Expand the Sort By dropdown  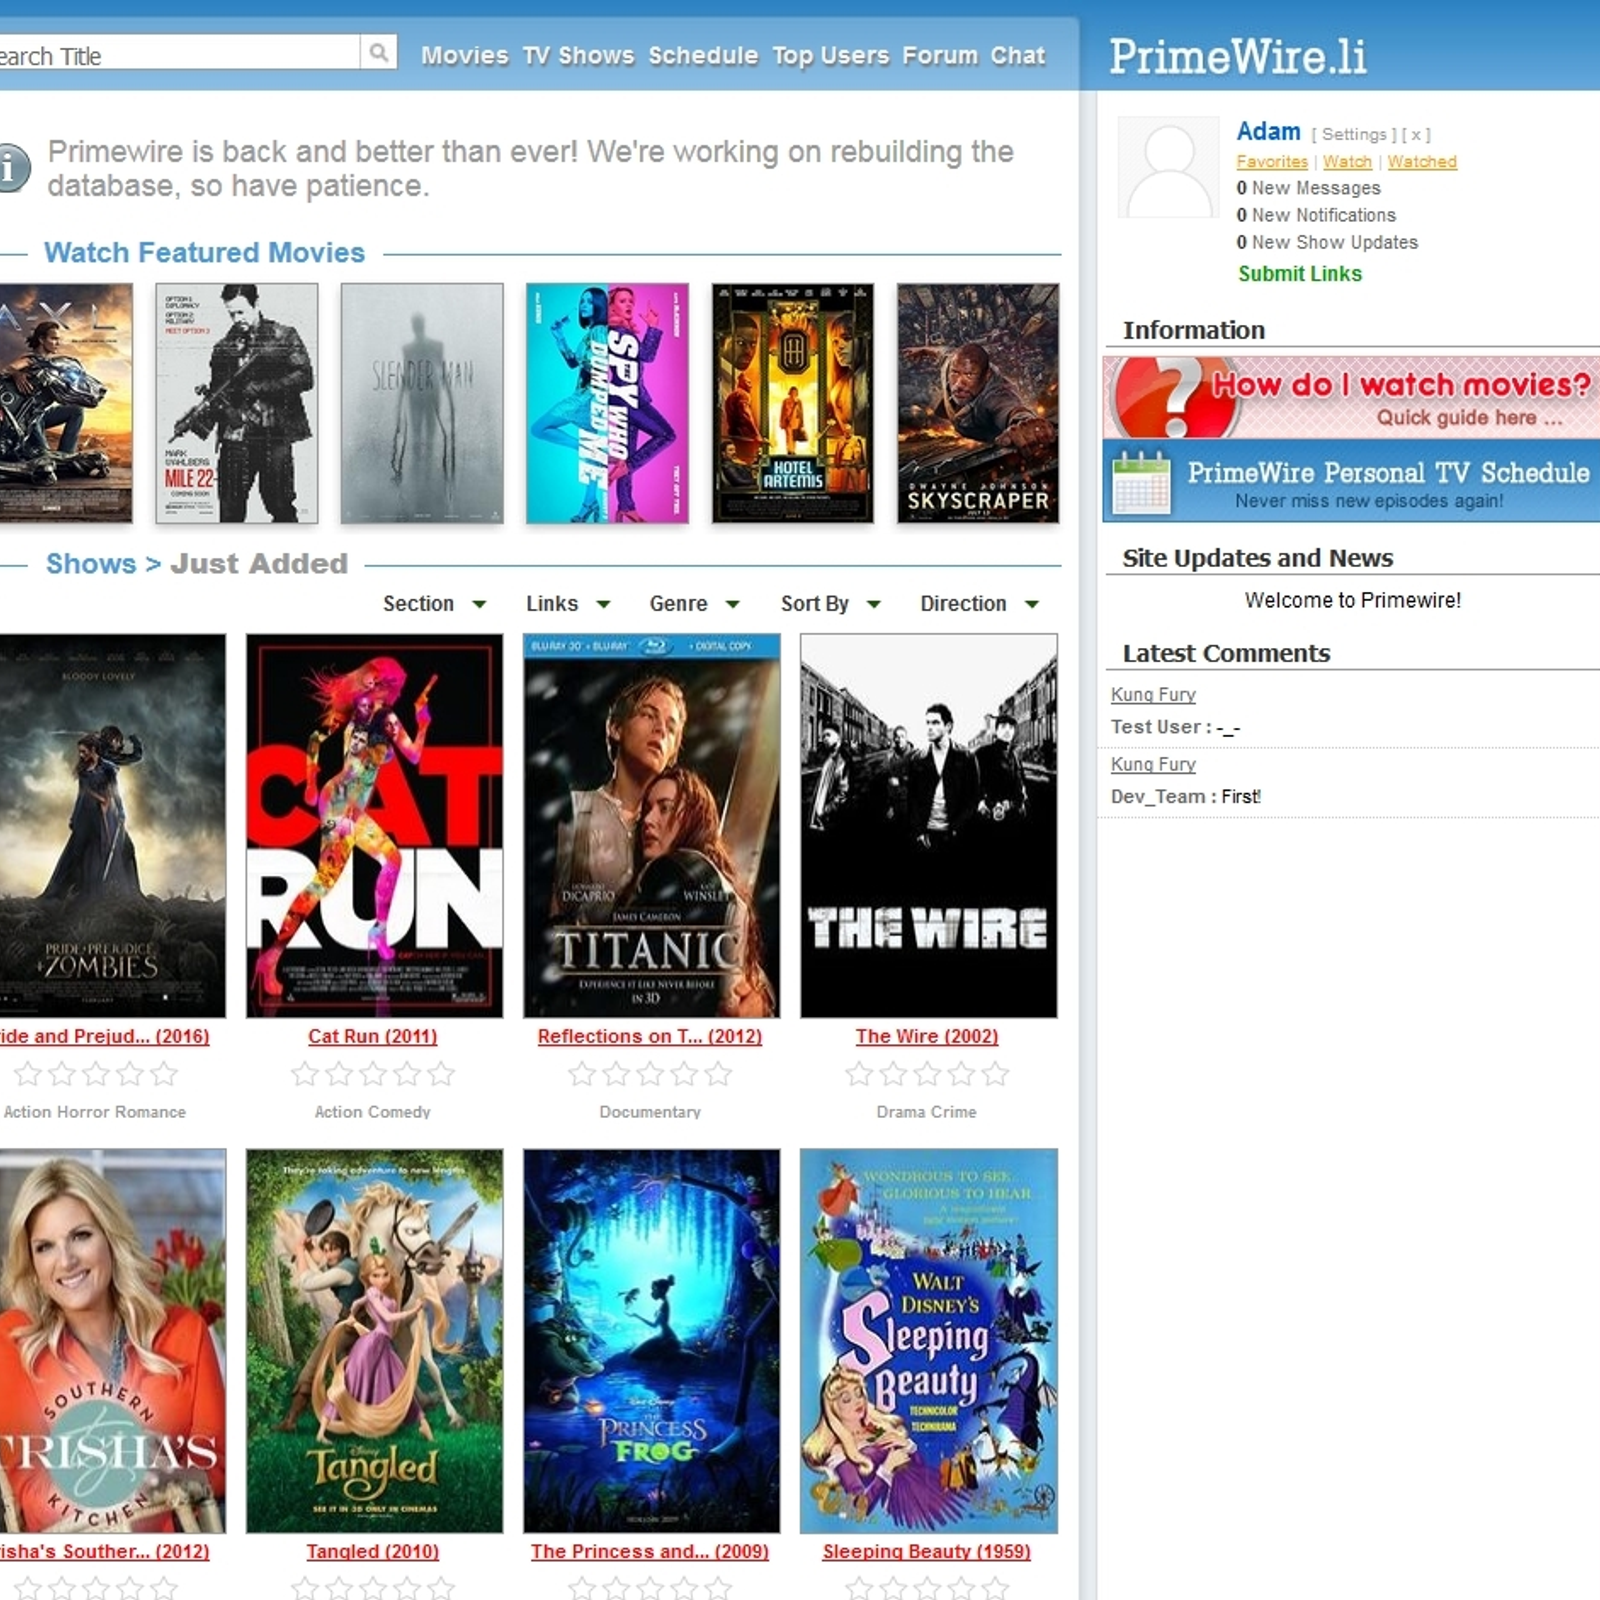pos(830,603)
